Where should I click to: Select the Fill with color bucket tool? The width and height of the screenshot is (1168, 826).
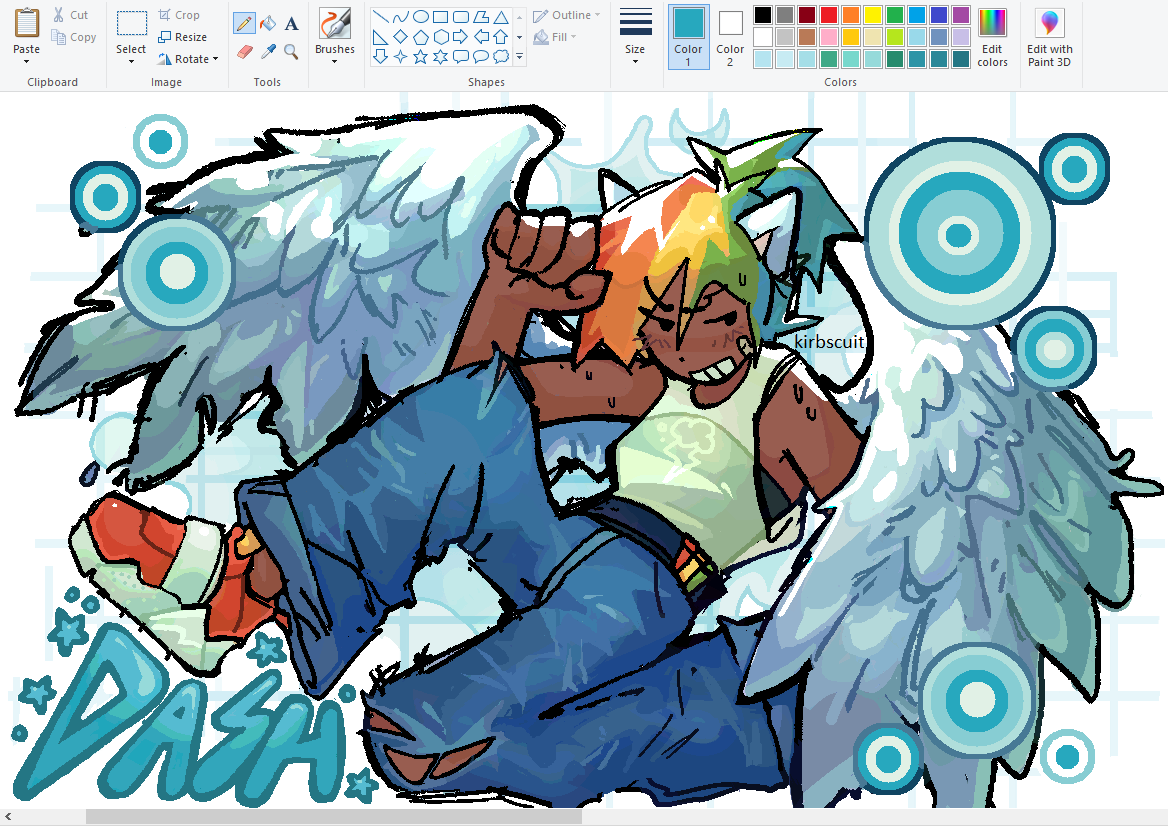coord(268,23)
